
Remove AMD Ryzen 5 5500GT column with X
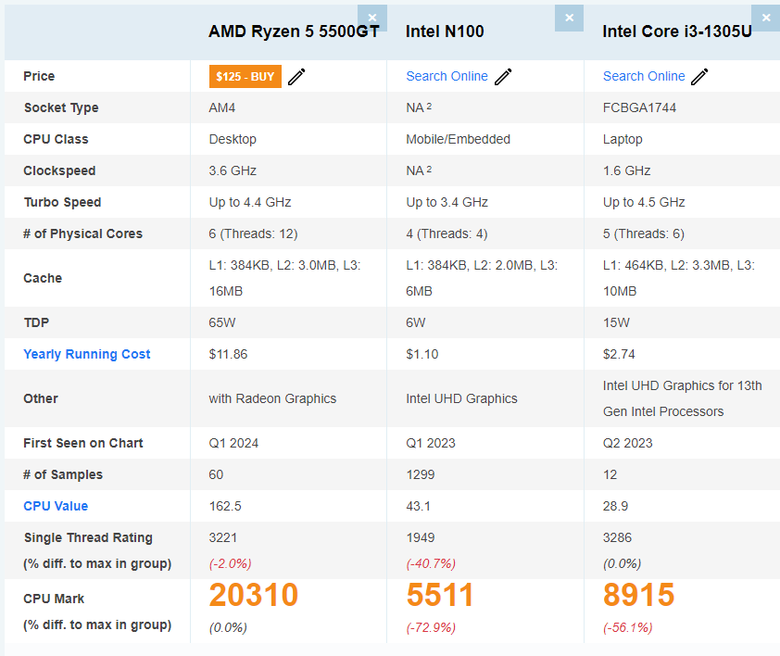click(372, 18)
